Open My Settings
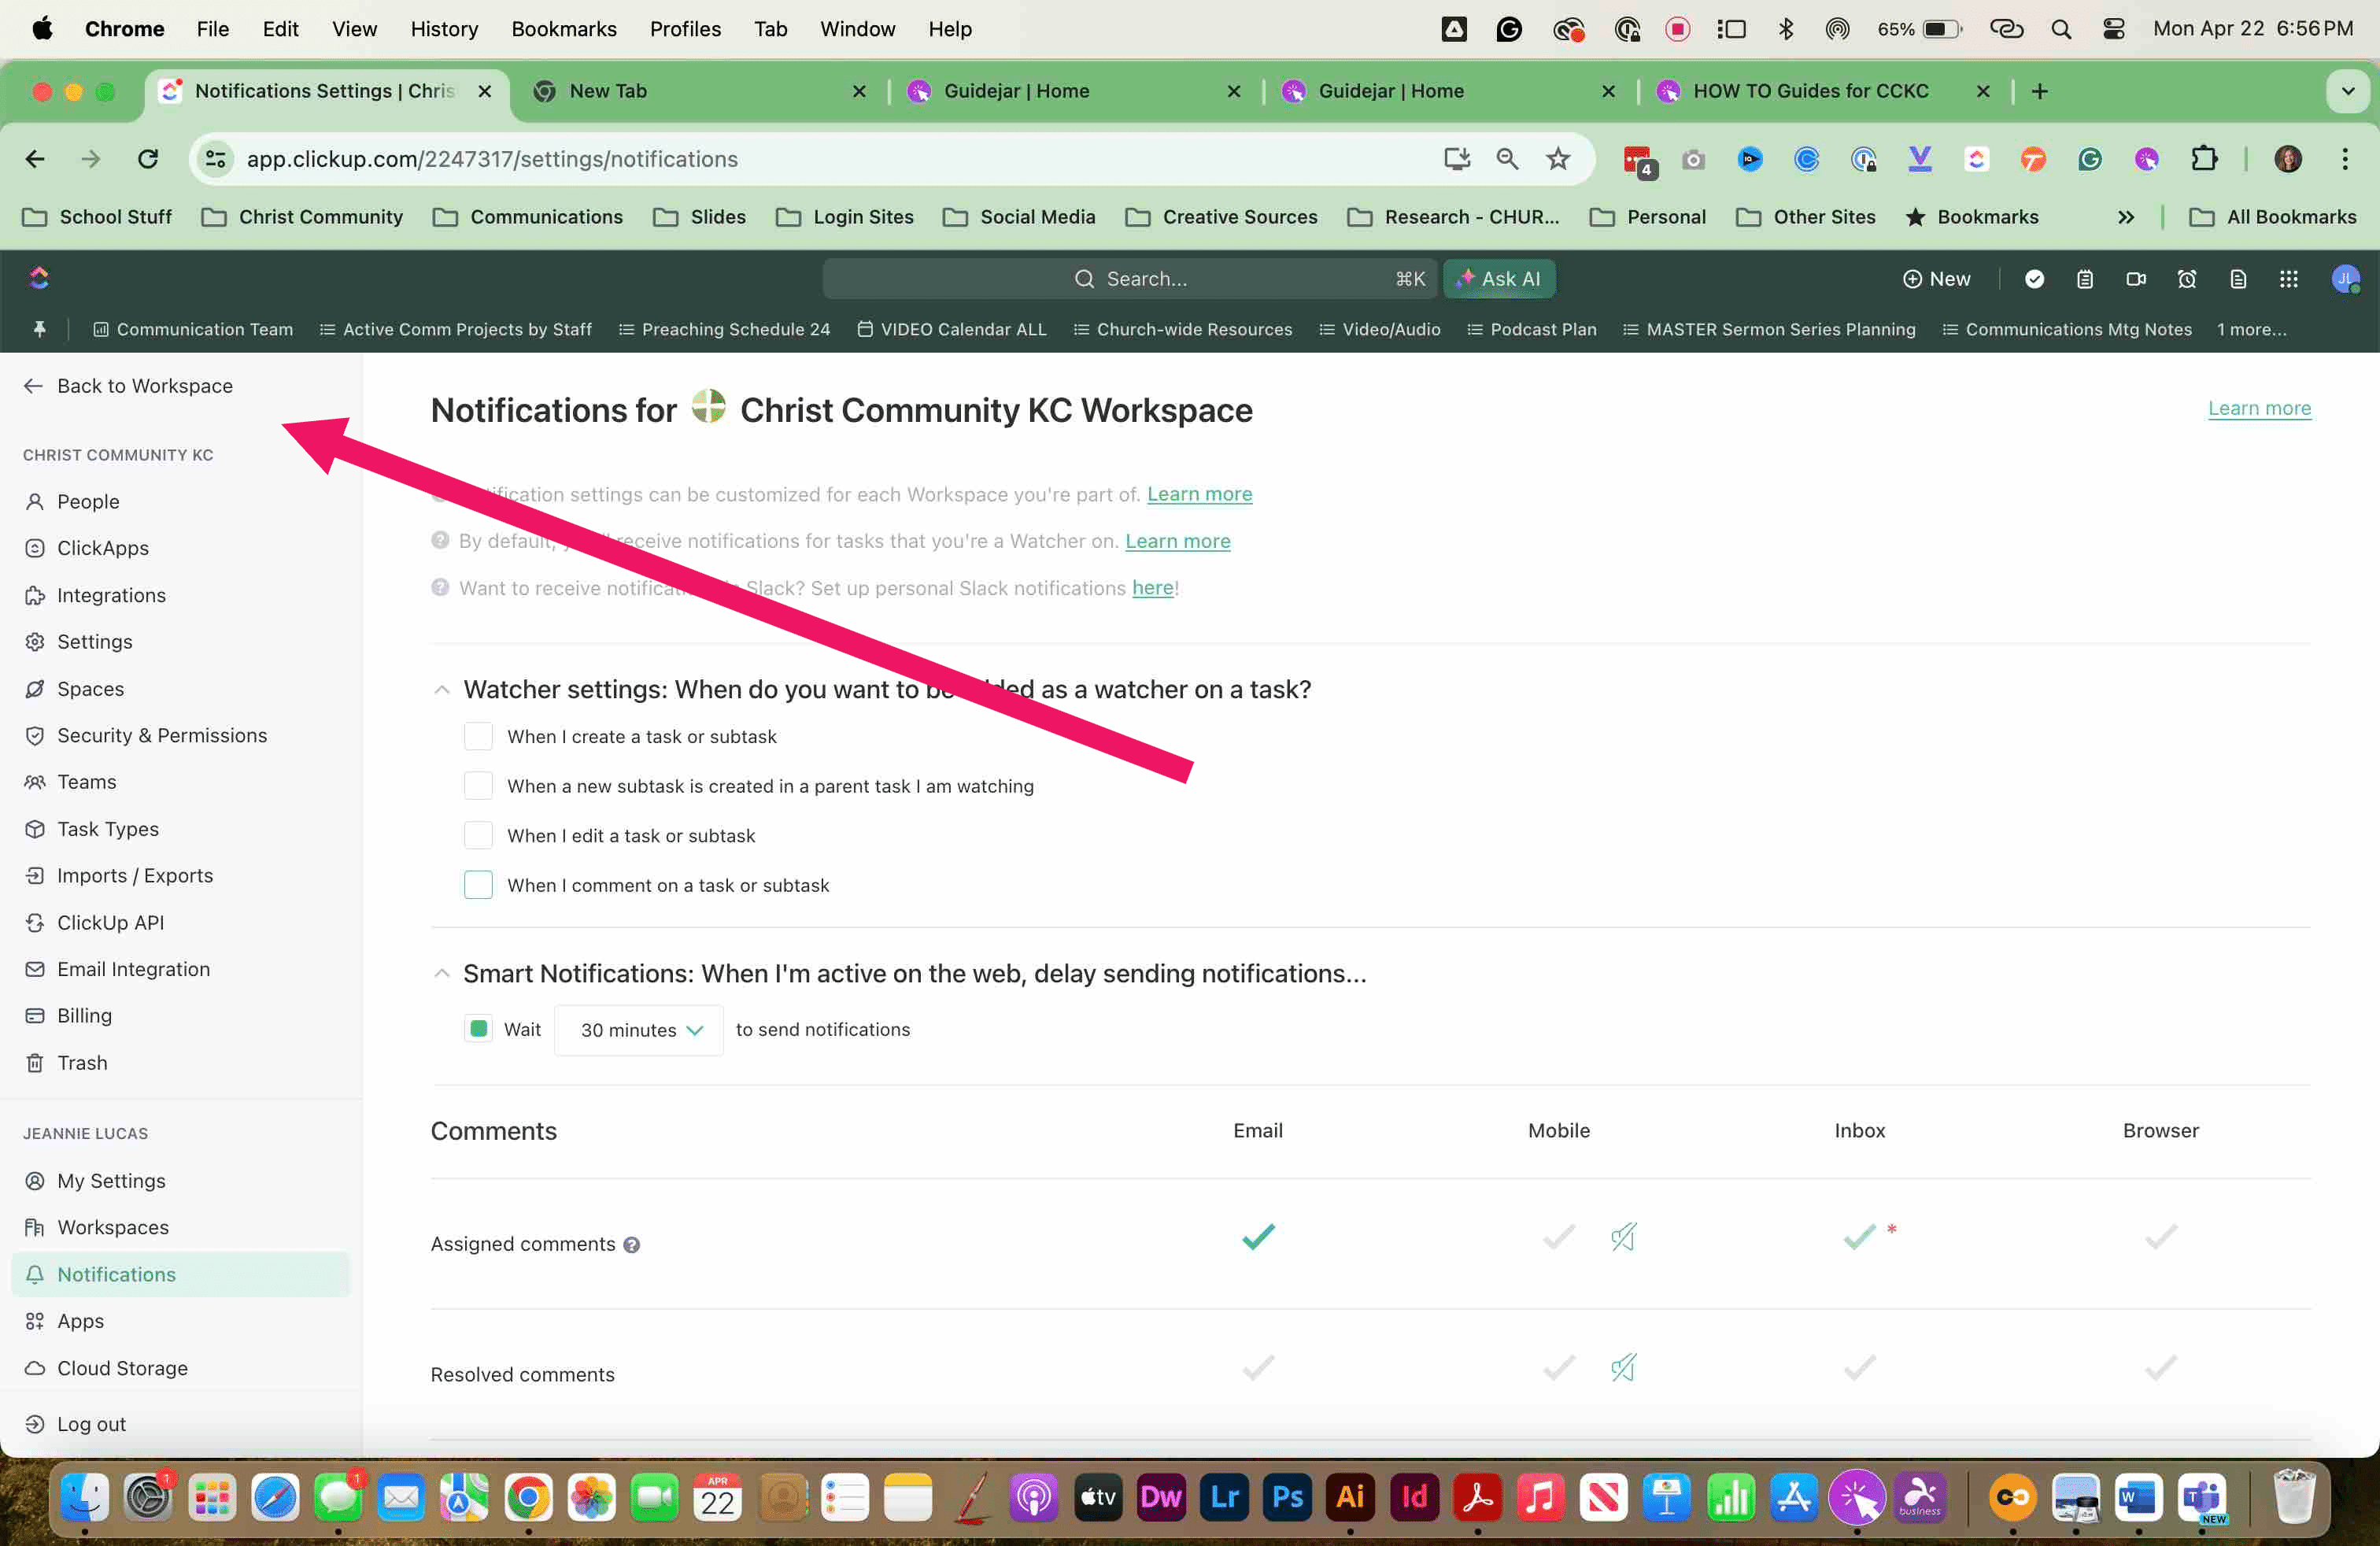The height and width of the screenshot is (1546, 2380). click(111, 1181)
